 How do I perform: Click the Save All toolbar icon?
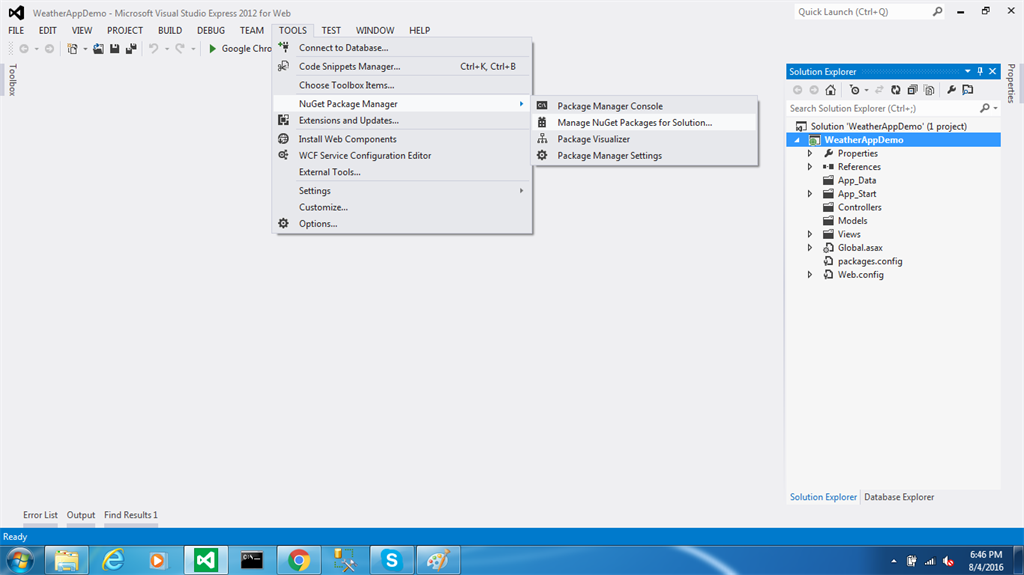(131, 49)
